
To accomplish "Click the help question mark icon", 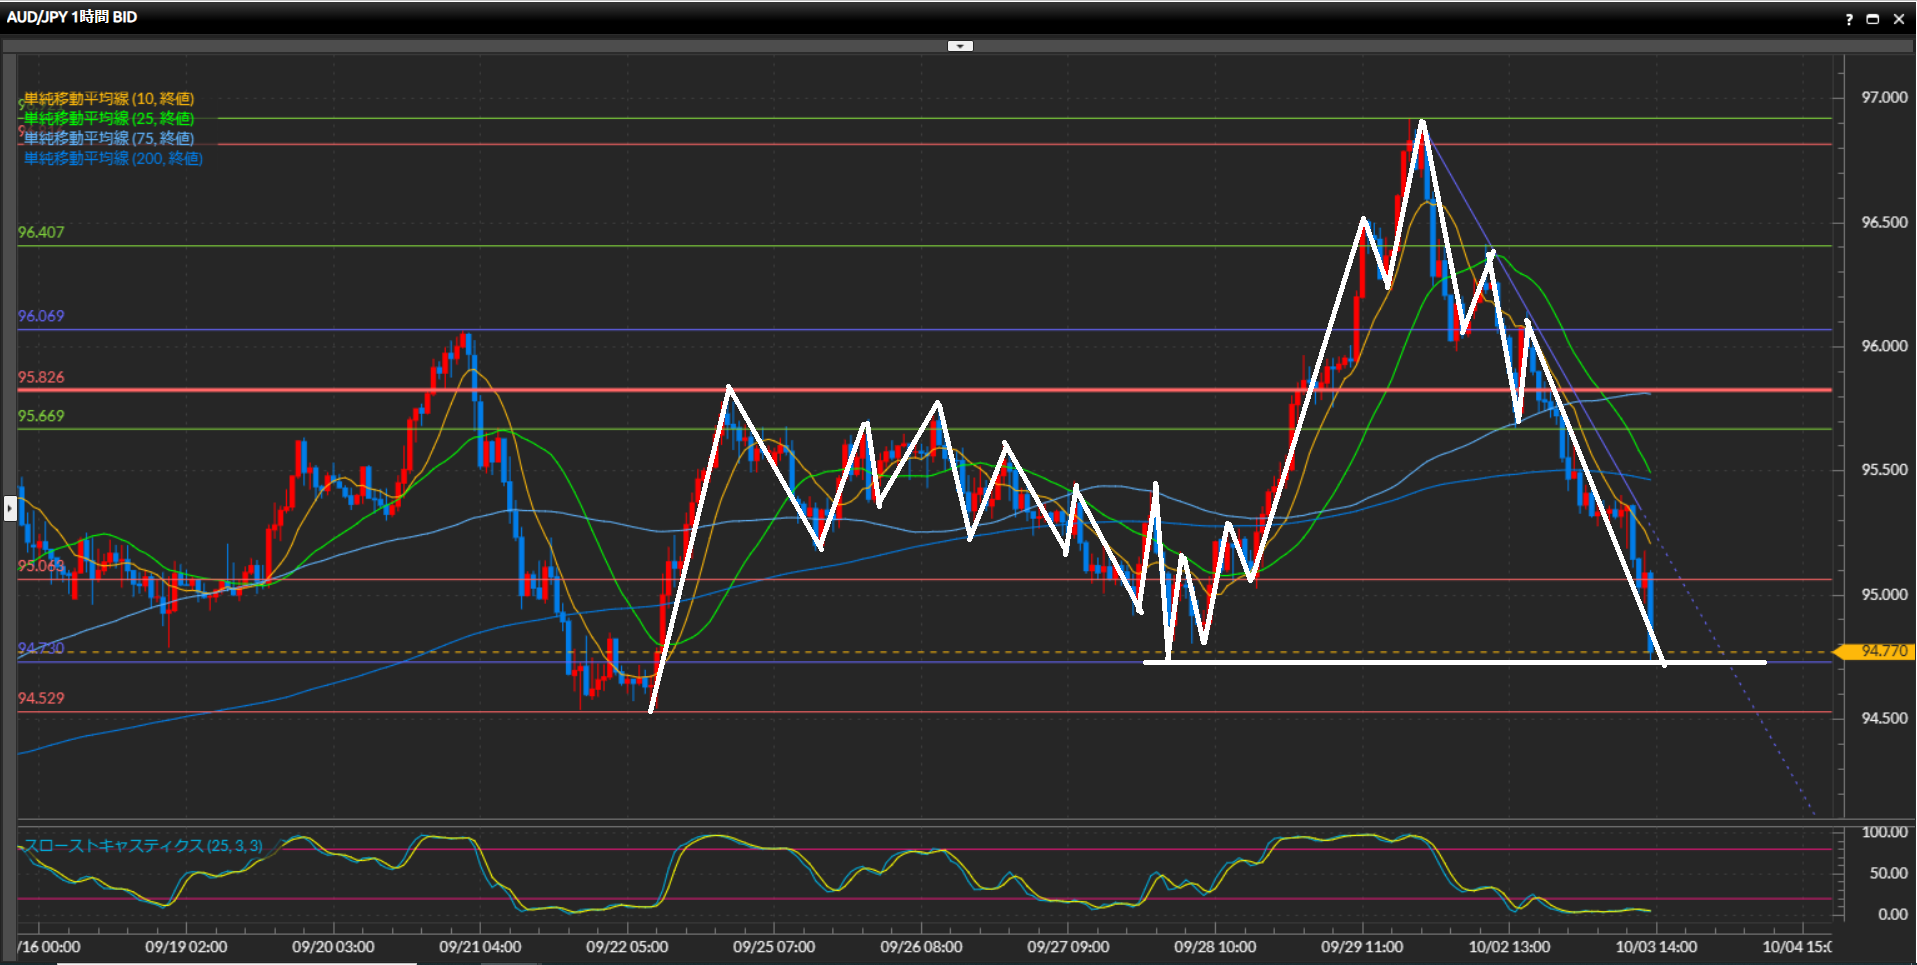I will [1849, 19].
